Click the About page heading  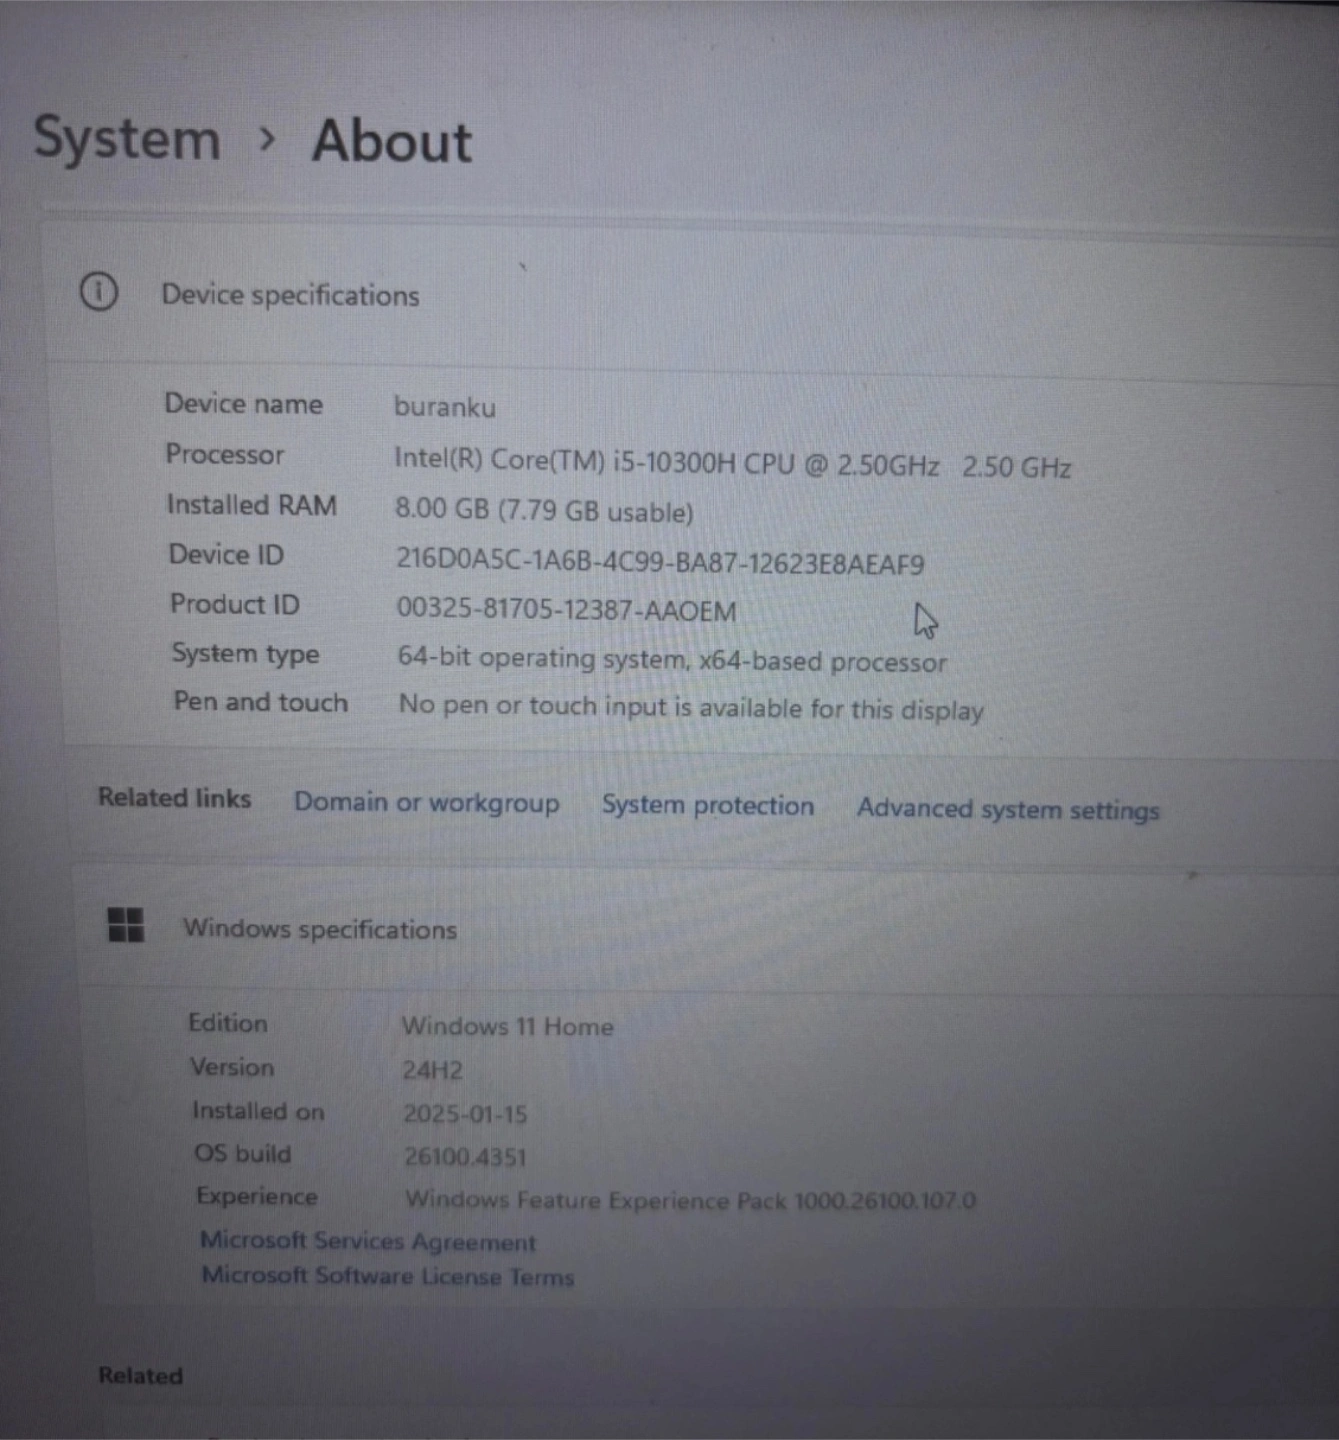pos(392,141)
